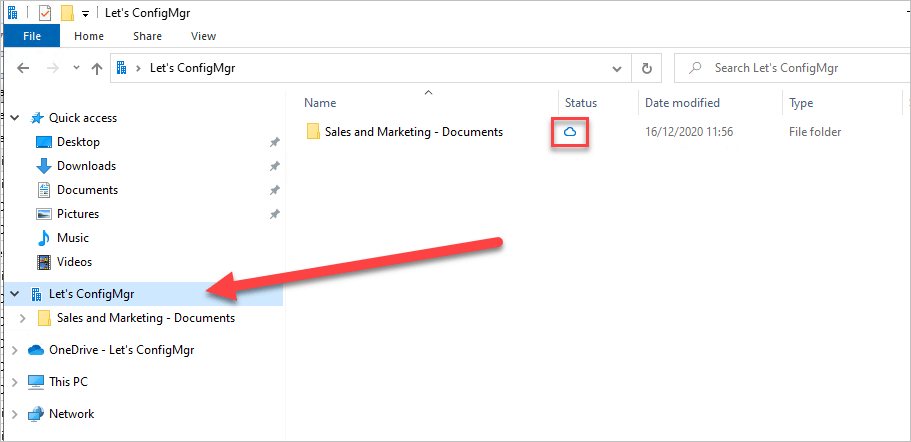Click the folder icon in the file list
Screen dimensions: 911x442
point(314,132)
